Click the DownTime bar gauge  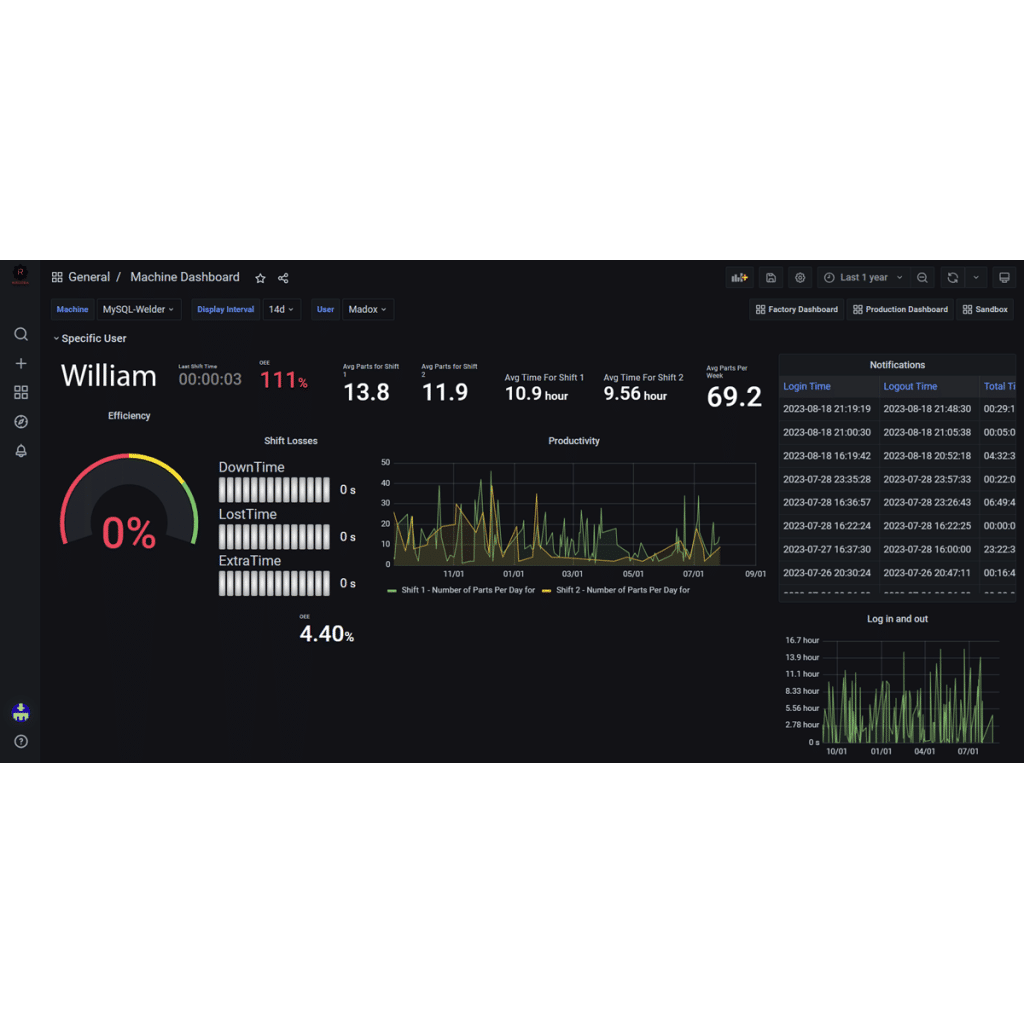pos(274,490)
